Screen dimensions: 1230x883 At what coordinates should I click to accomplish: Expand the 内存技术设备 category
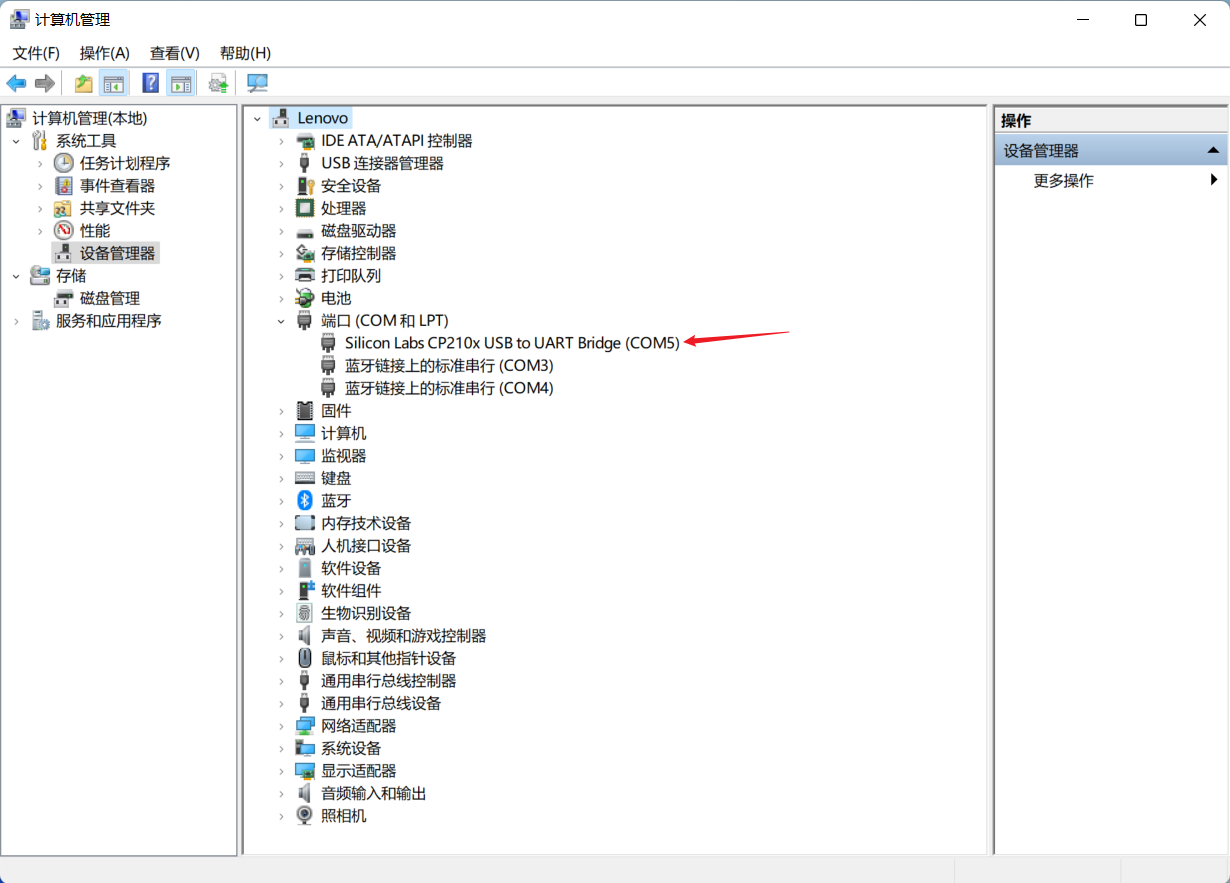[x=282, y=523]
